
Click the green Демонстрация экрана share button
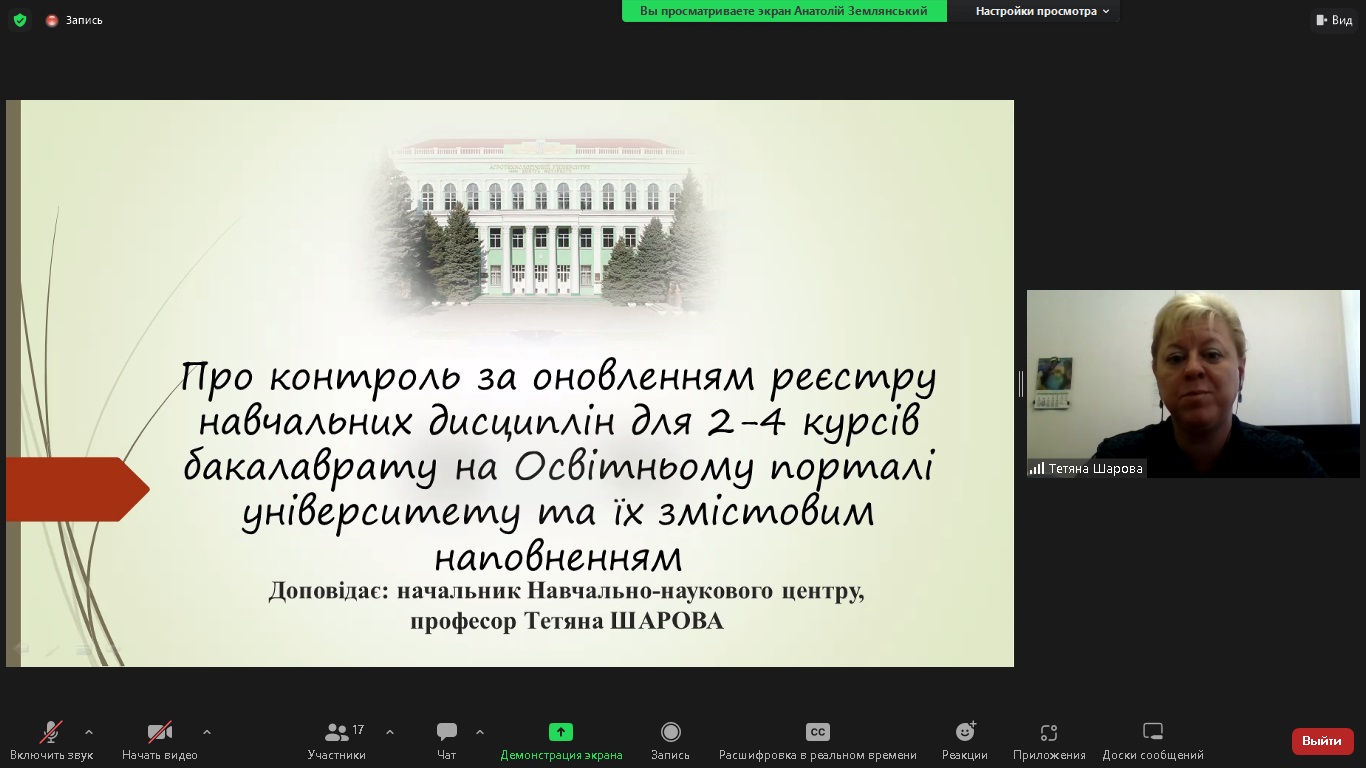(561, 741)
